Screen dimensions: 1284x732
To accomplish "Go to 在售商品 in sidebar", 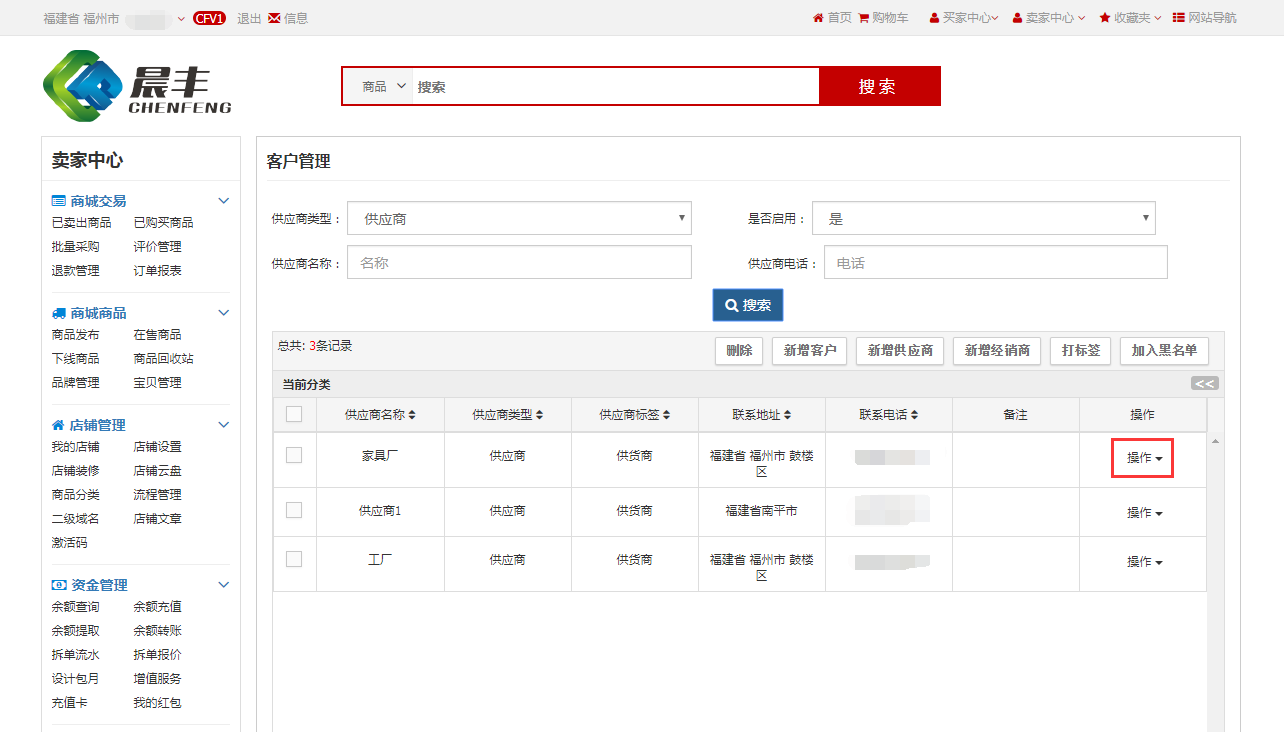I will click(157, 335).
